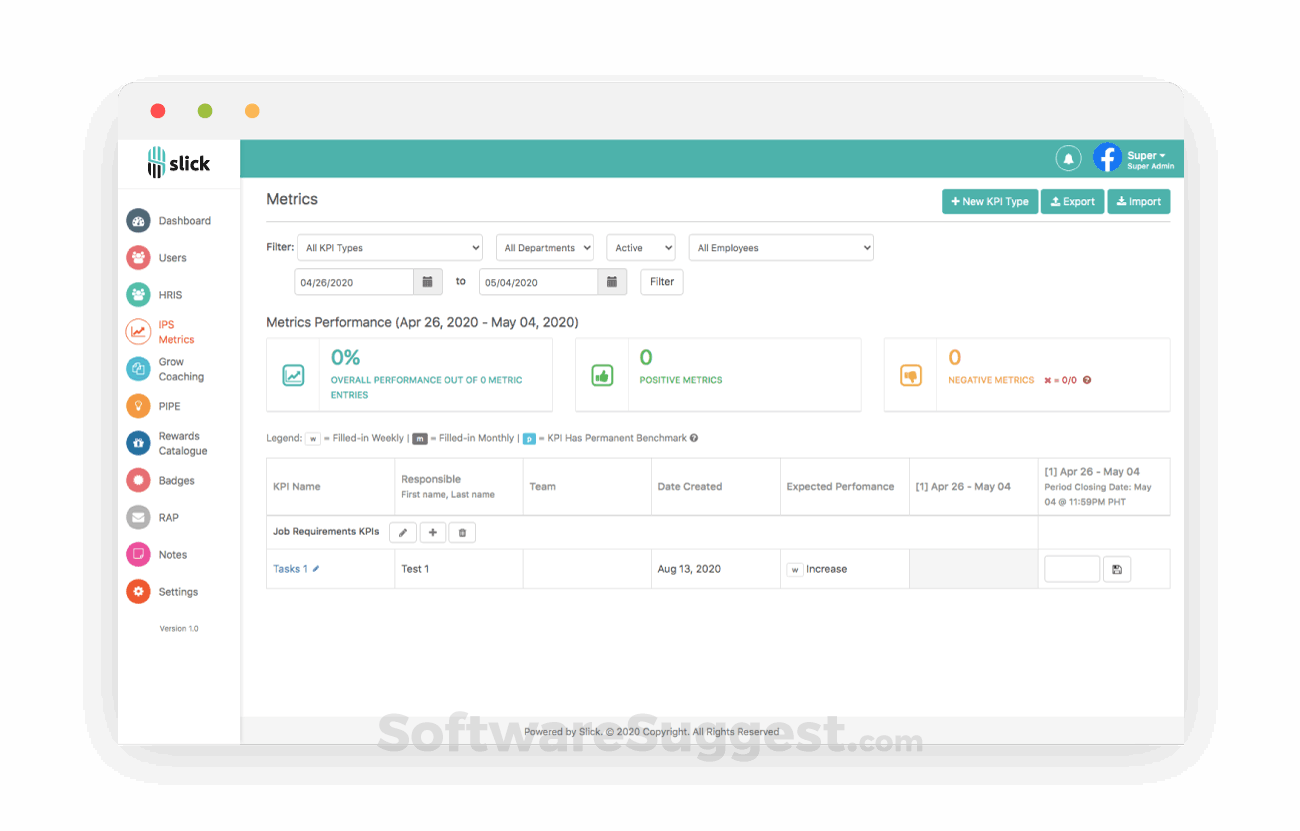Add a KPI using the plus icon
The image size is (1300, 831).
coord(432,532)
